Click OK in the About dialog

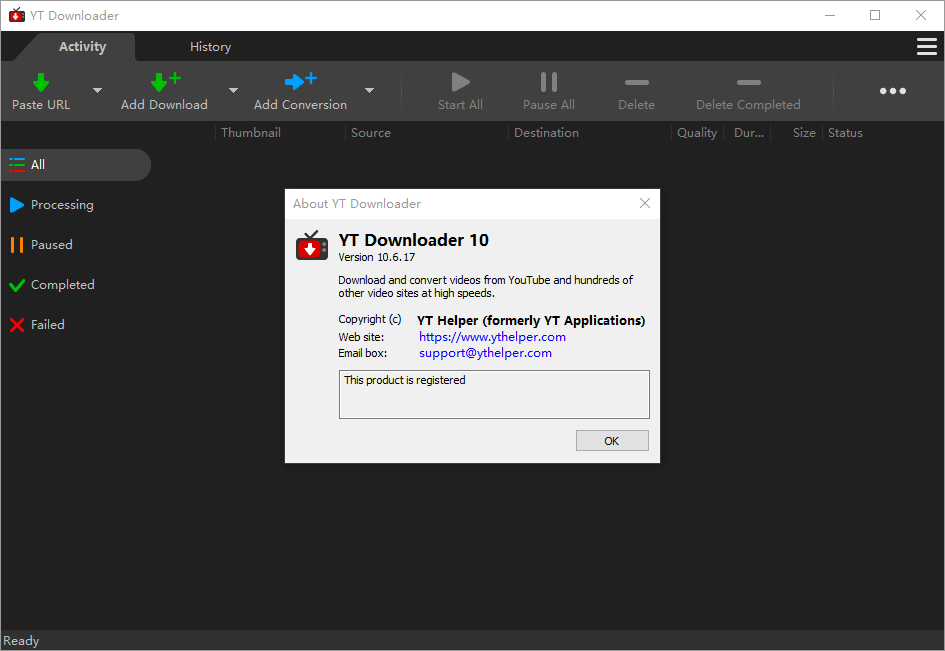tap(612, 441)
